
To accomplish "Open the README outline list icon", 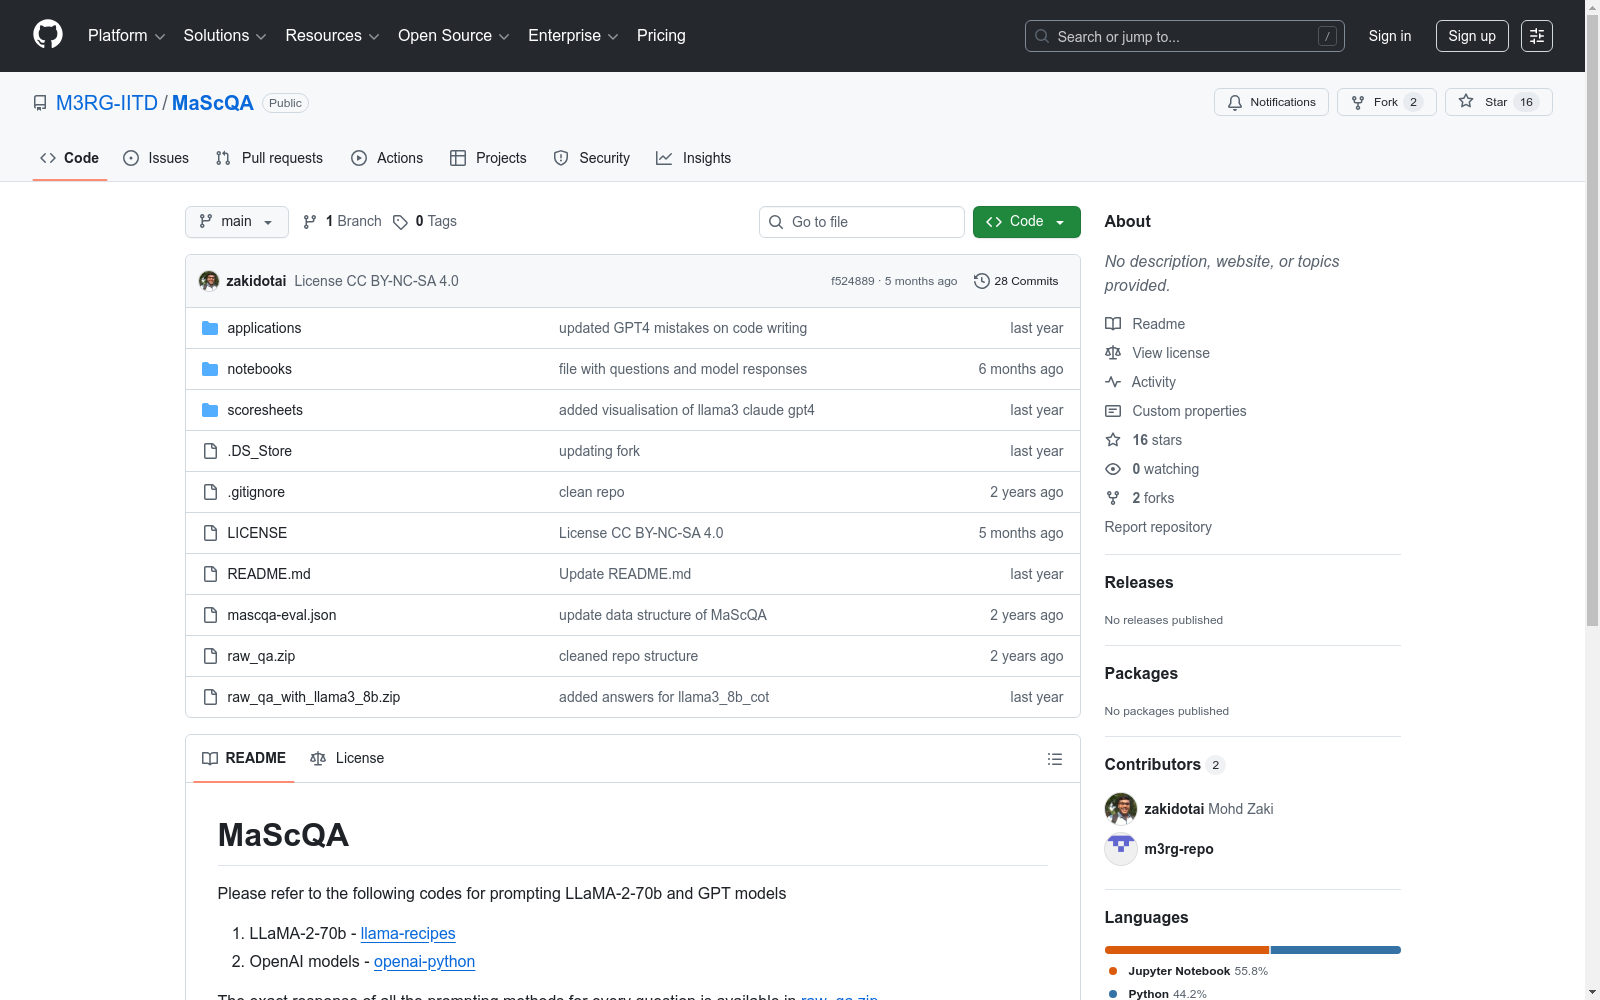I will coord(1054,759).
